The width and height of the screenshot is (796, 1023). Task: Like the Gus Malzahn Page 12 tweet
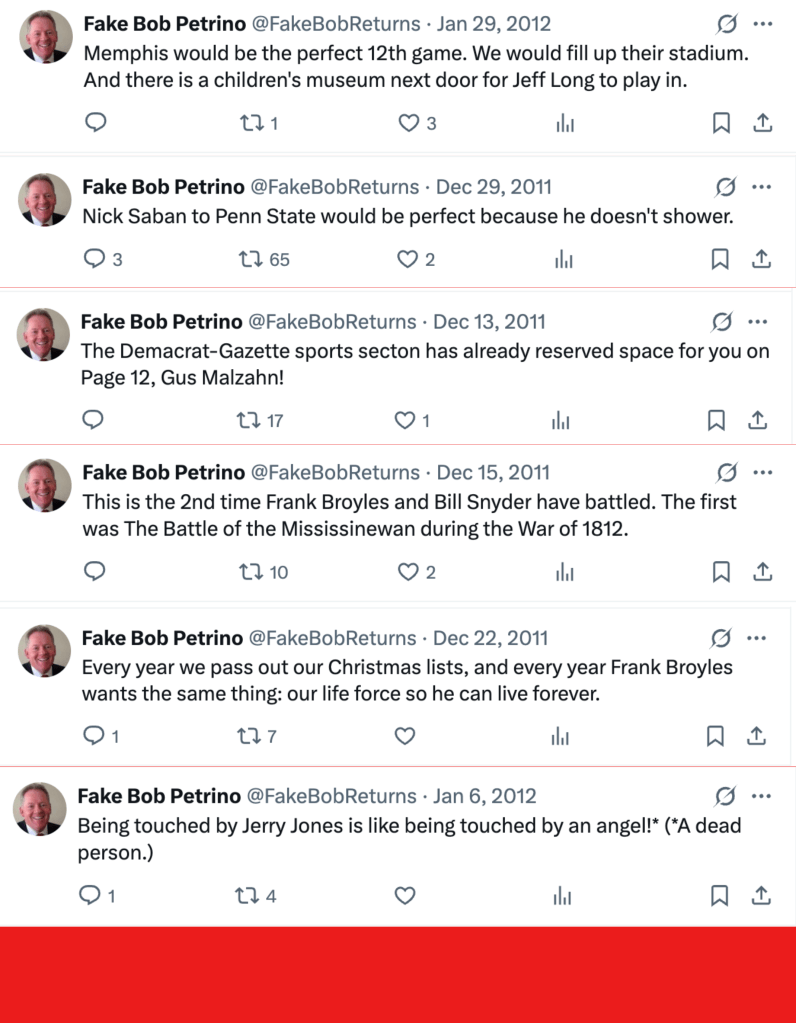[x=405, y=421]
